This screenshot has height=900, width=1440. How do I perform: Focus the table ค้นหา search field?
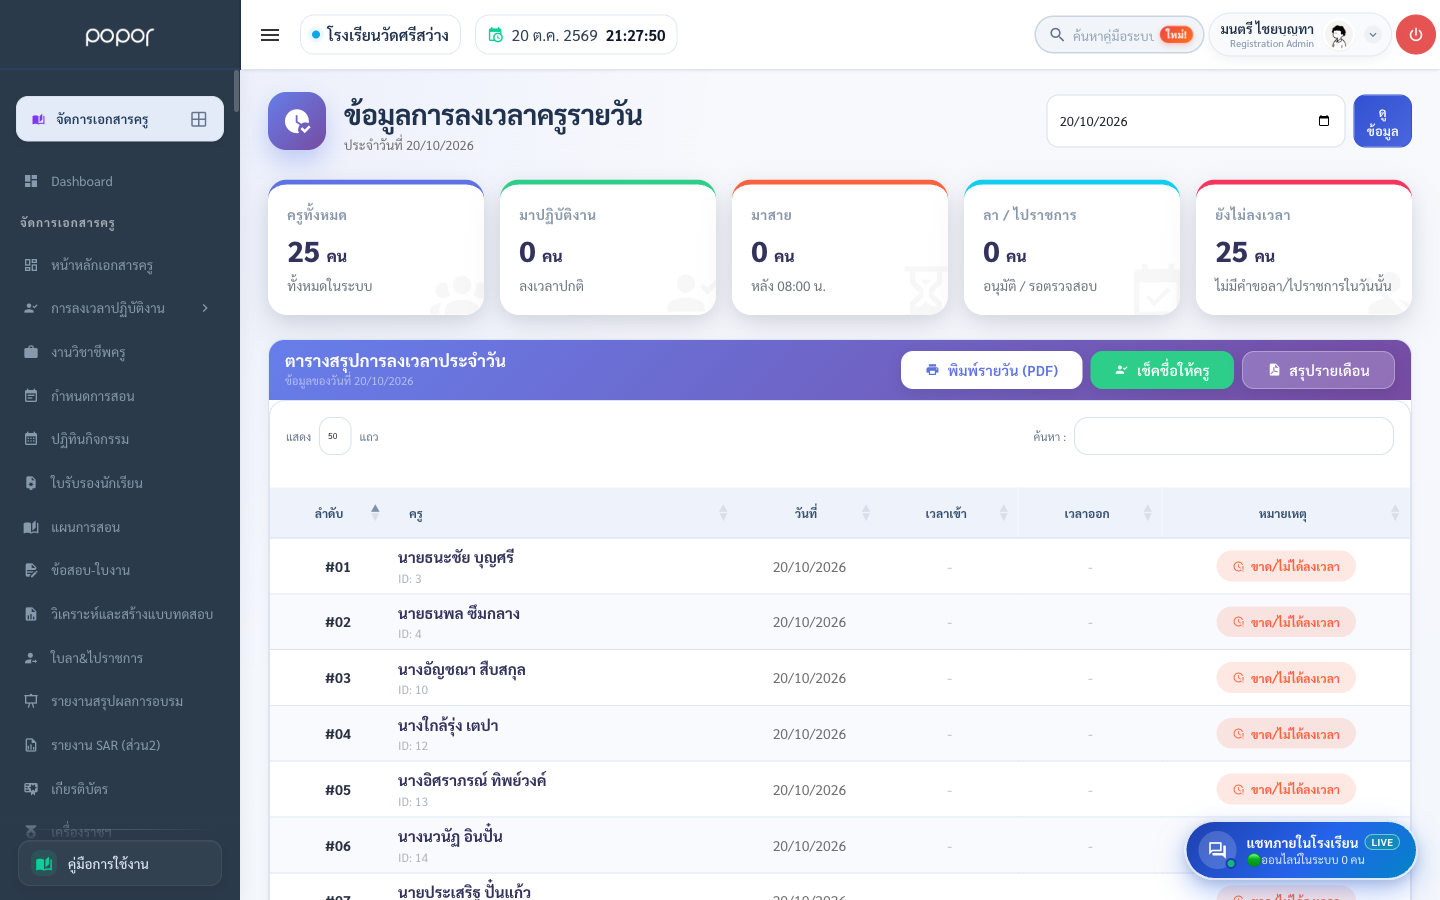(1234, 436)
